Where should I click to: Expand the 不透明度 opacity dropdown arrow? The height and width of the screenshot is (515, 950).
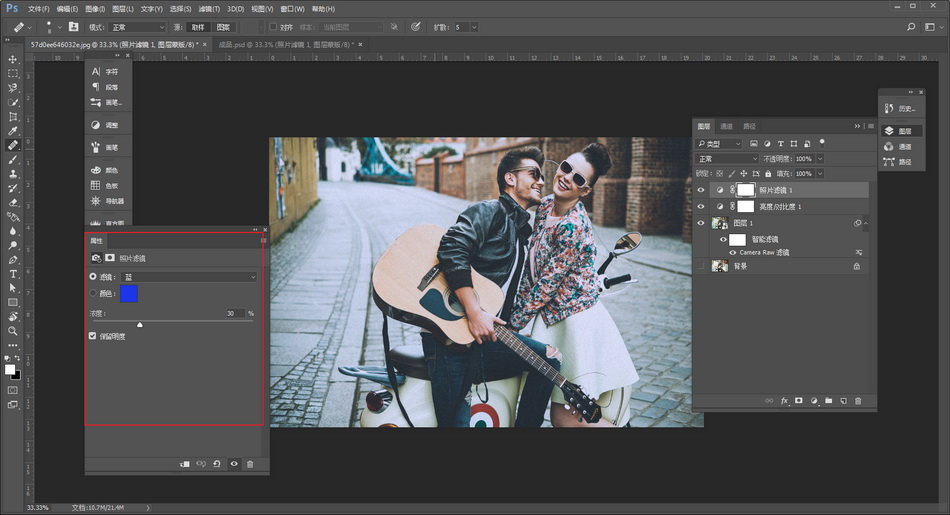point(820,159)
